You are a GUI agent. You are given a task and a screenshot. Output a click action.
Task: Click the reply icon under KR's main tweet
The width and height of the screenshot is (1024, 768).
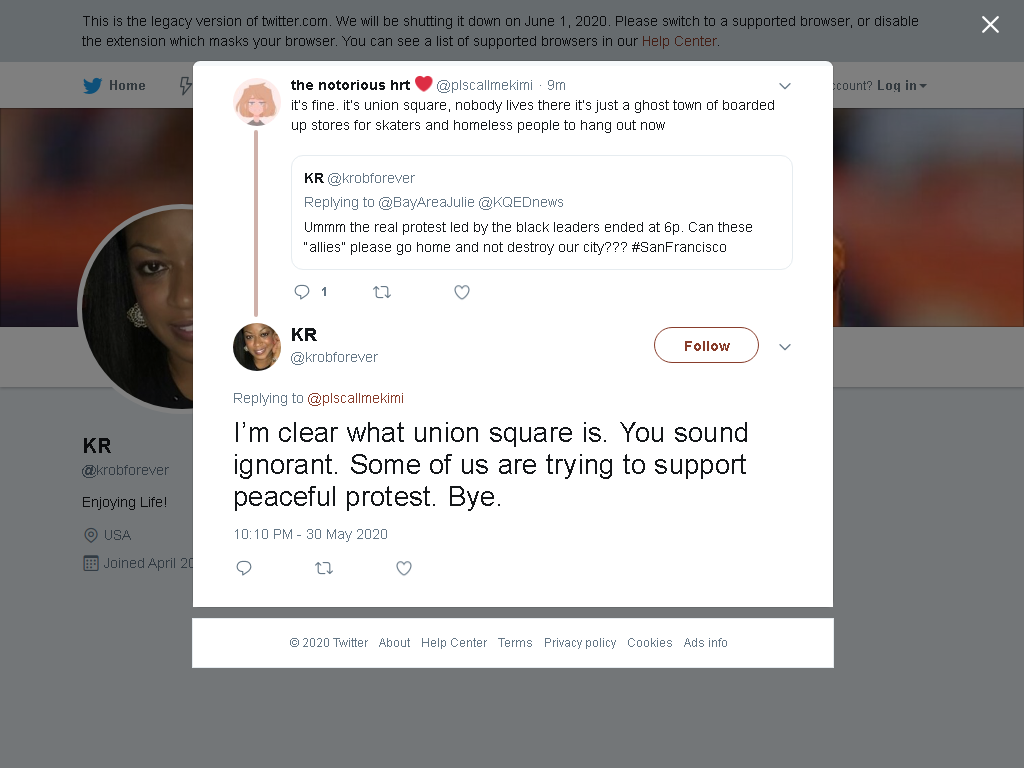click(x=244, y=568)
